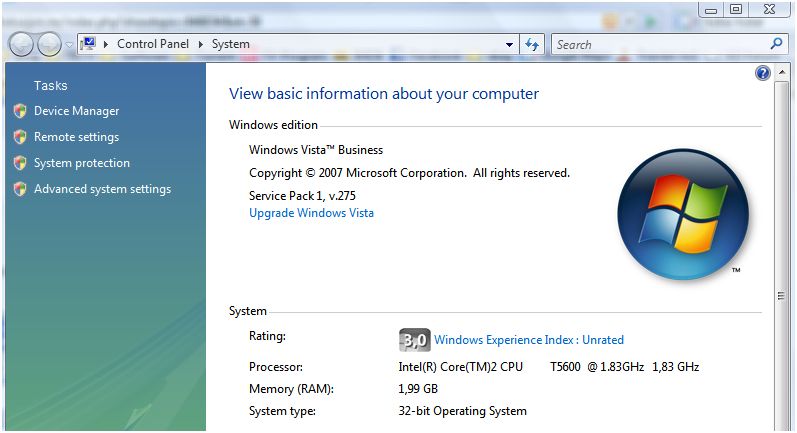Open Windows Experience Index : Unrated link
The height and width of the screenshot is (433, 797).
point(529,340)
